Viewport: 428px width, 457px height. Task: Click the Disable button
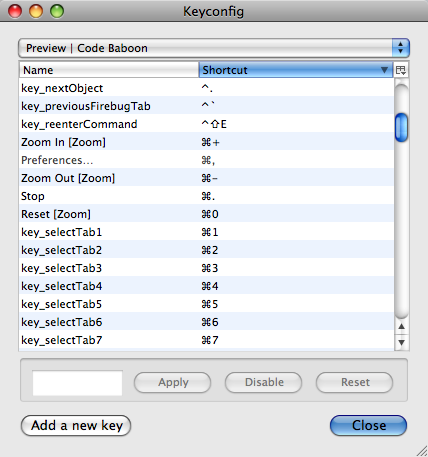tap(264, 382)
